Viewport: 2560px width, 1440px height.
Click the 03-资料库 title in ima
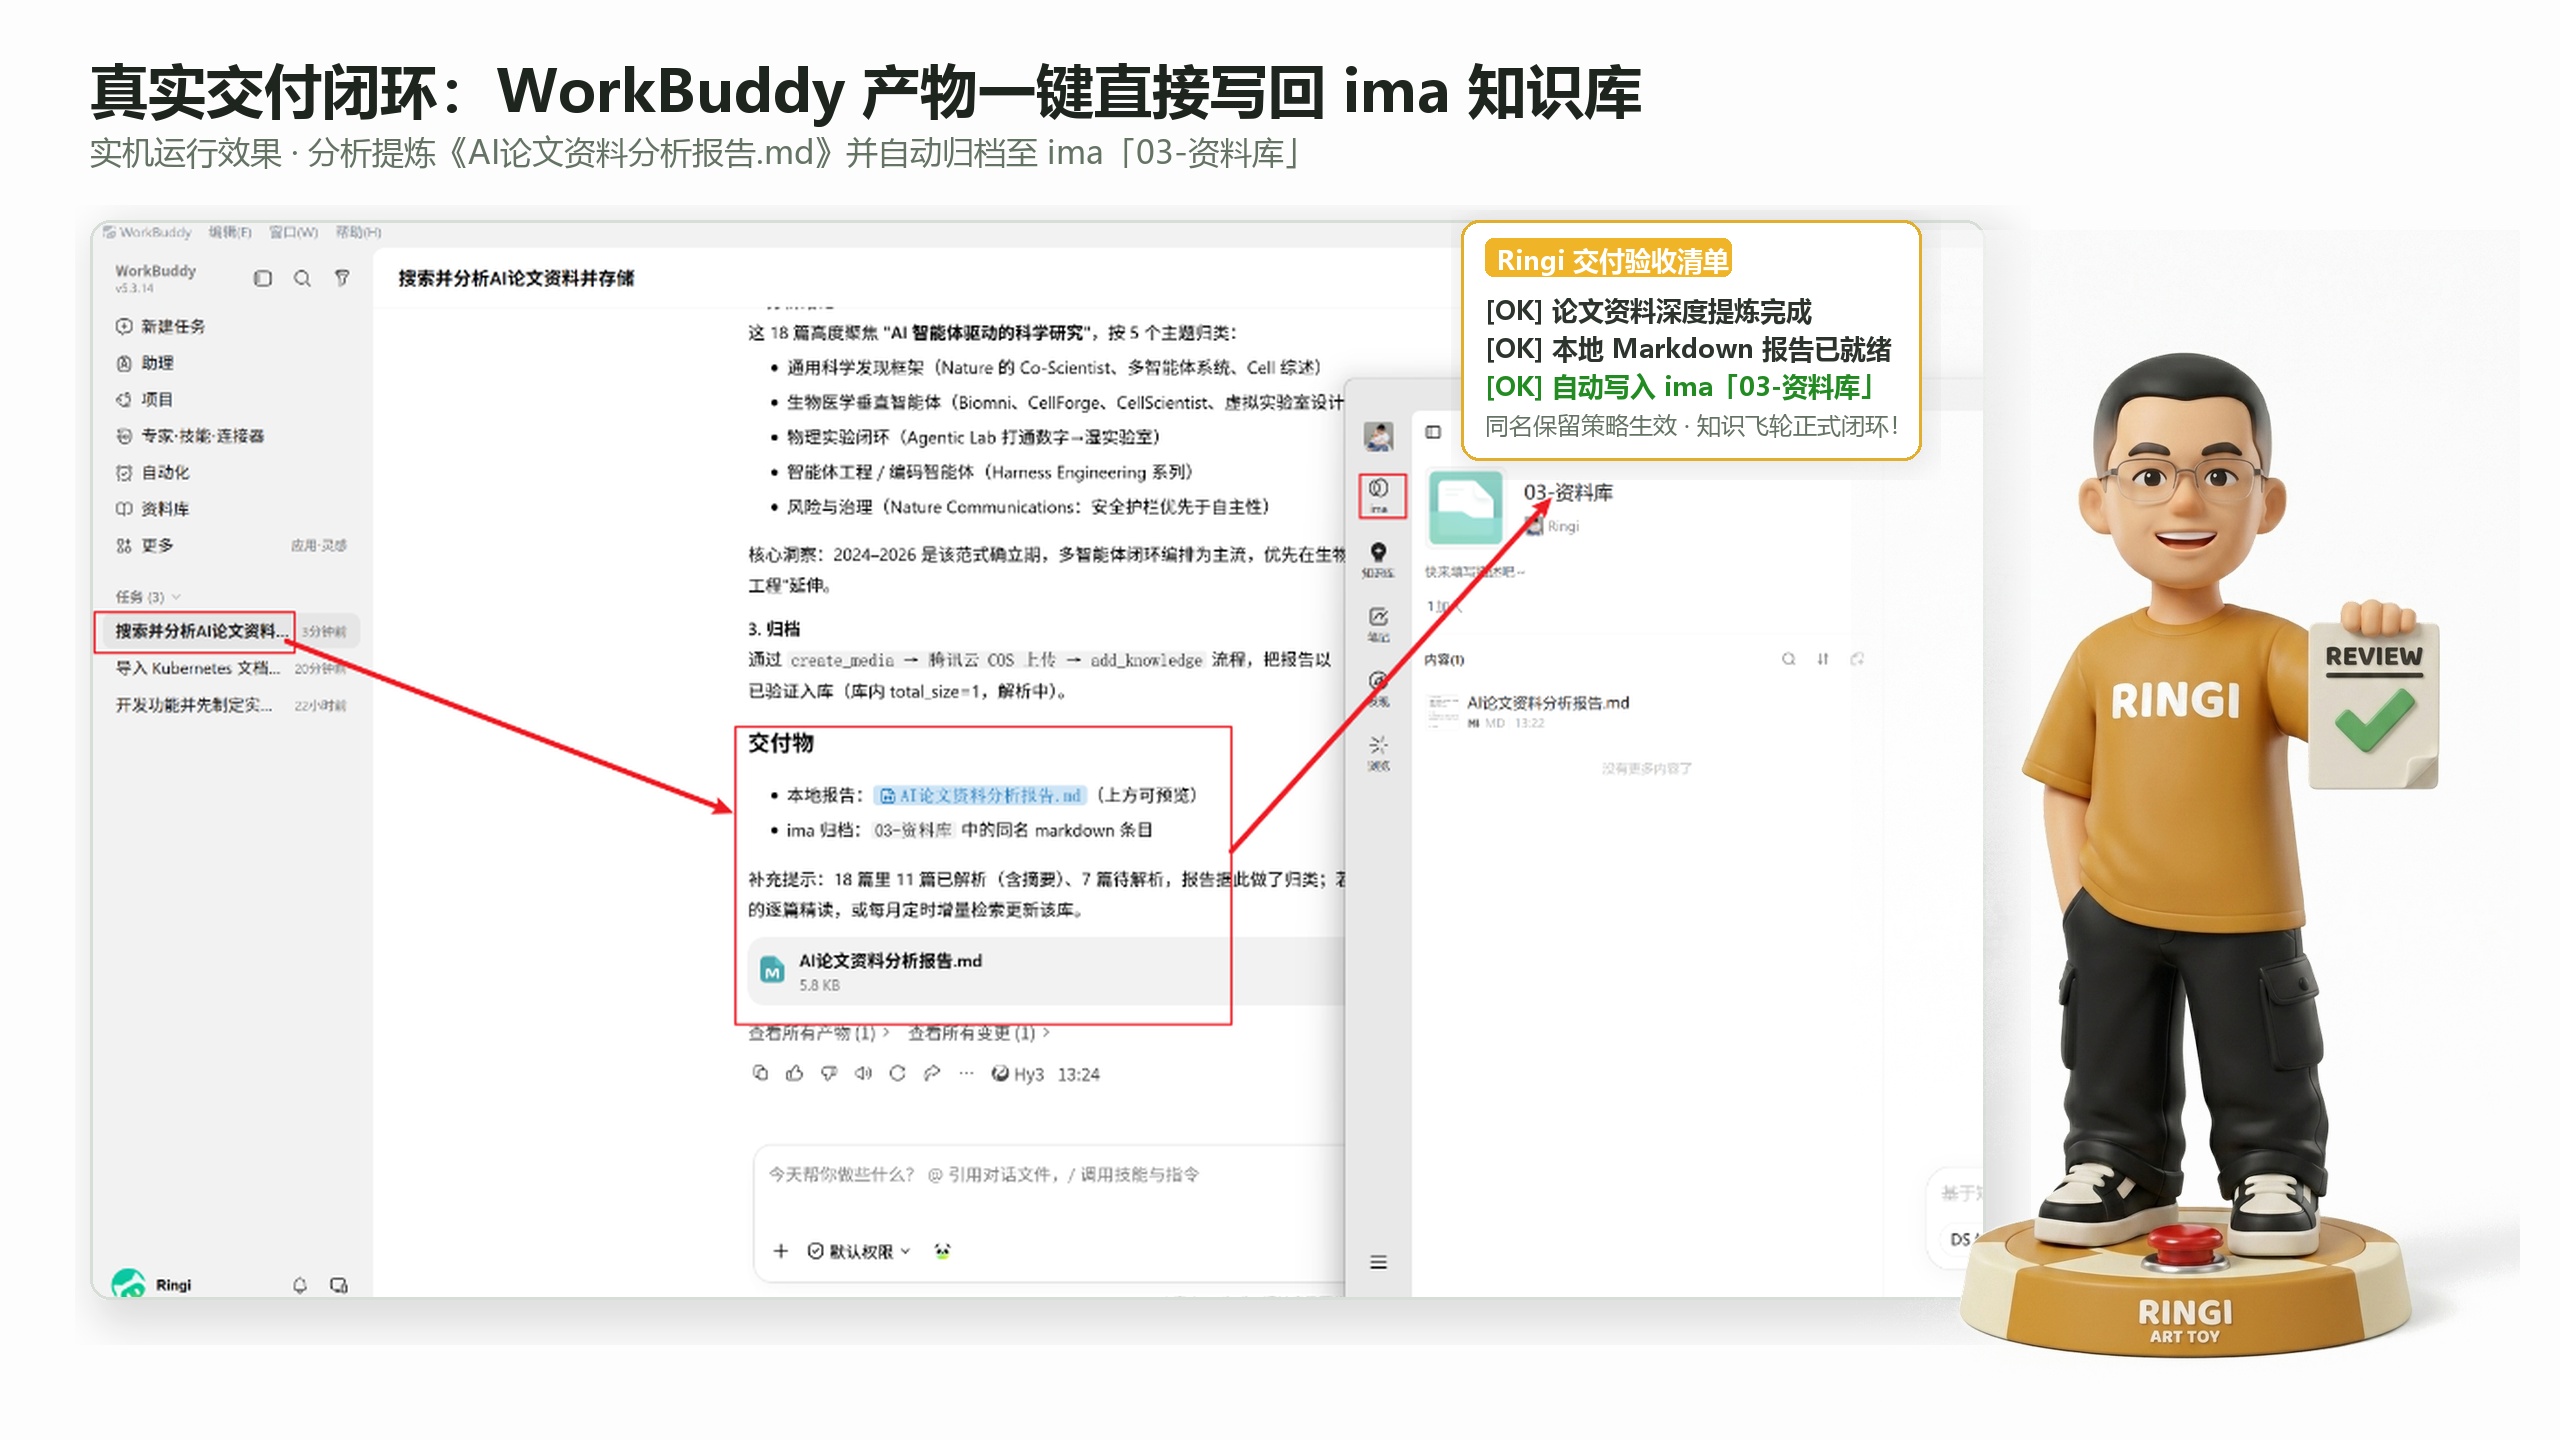[1568, 492]
